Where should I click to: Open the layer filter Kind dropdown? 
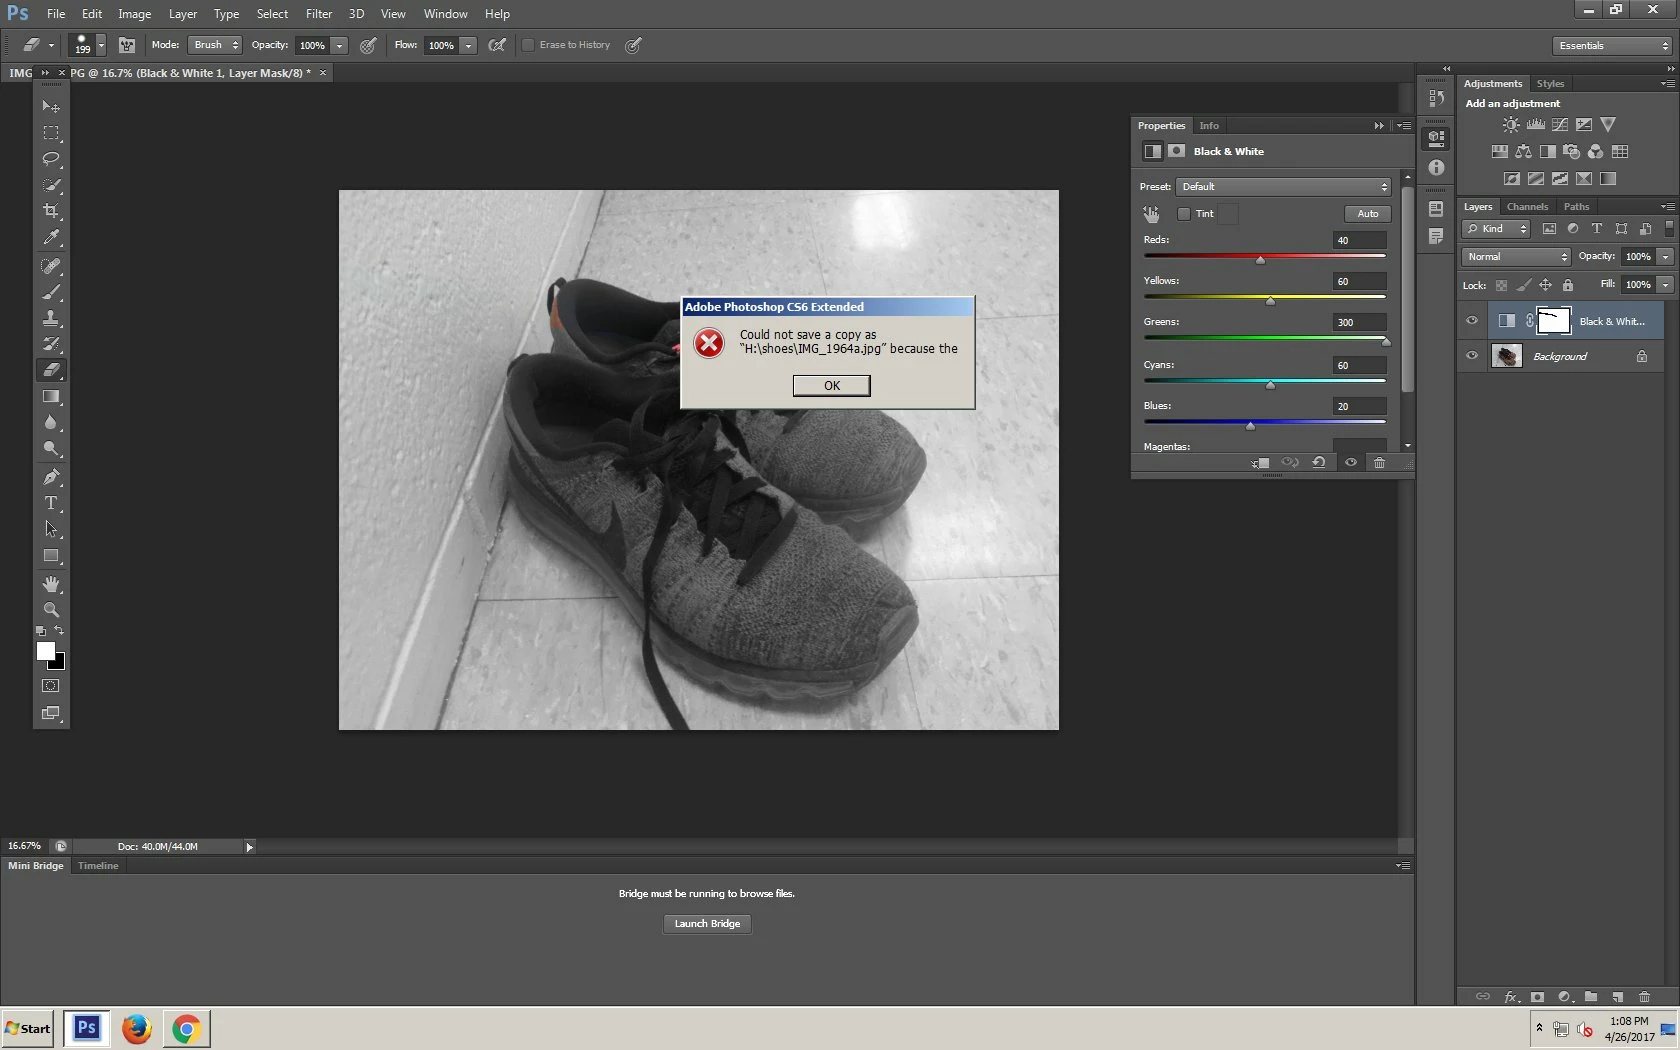[x=1496, y=229]
